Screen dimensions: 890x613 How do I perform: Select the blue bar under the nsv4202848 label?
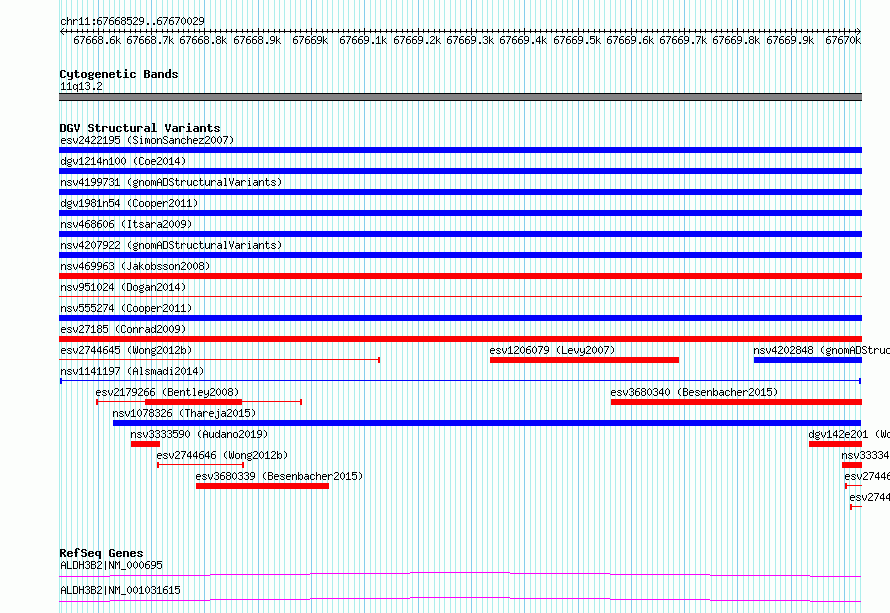click(x=808, y=360)
